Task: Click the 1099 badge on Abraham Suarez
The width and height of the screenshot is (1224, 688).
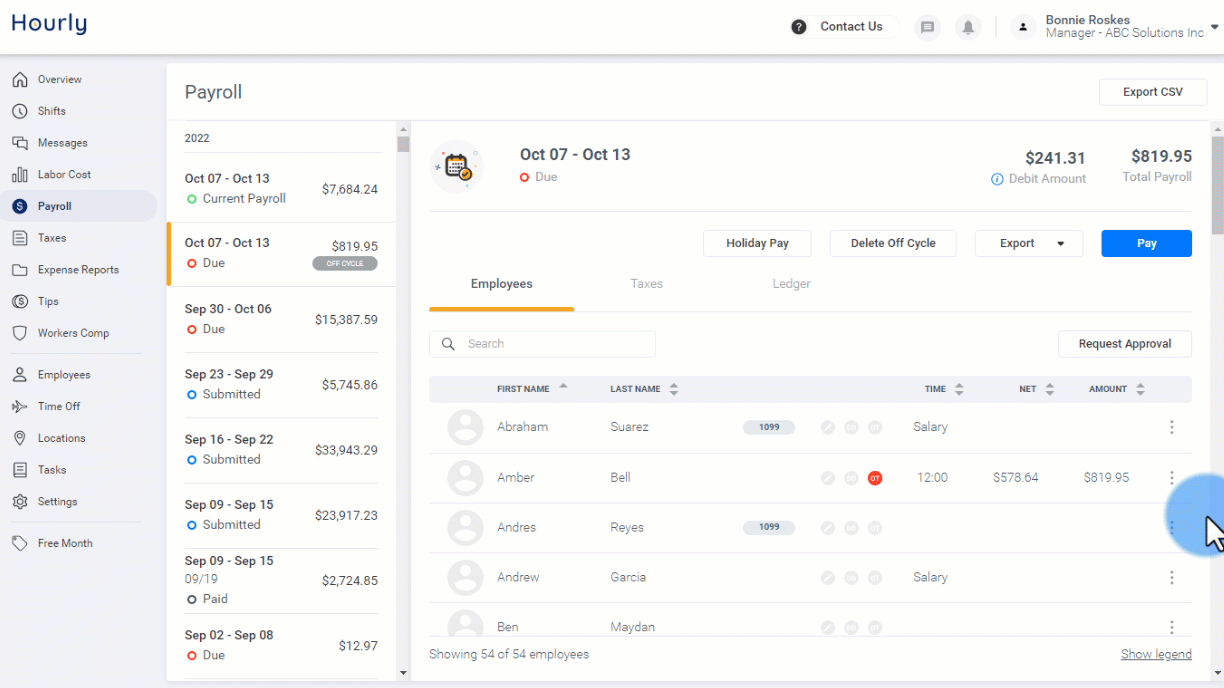Action: 769,427
